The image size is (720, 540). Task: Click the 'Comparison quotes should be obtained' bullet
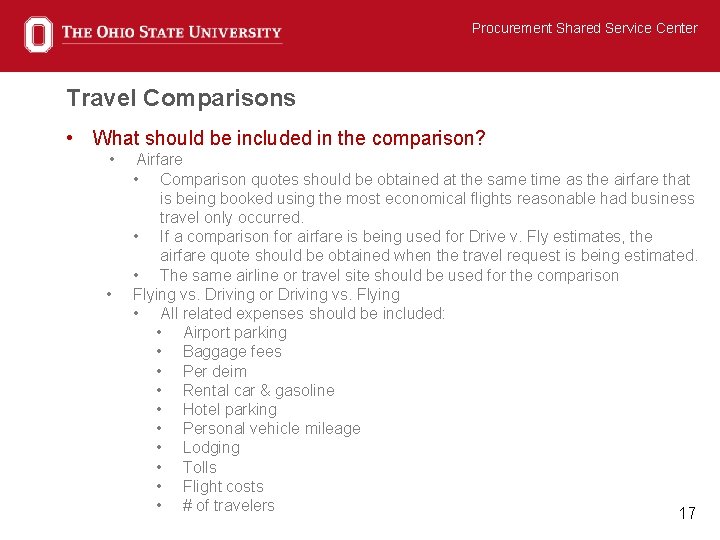425,198
